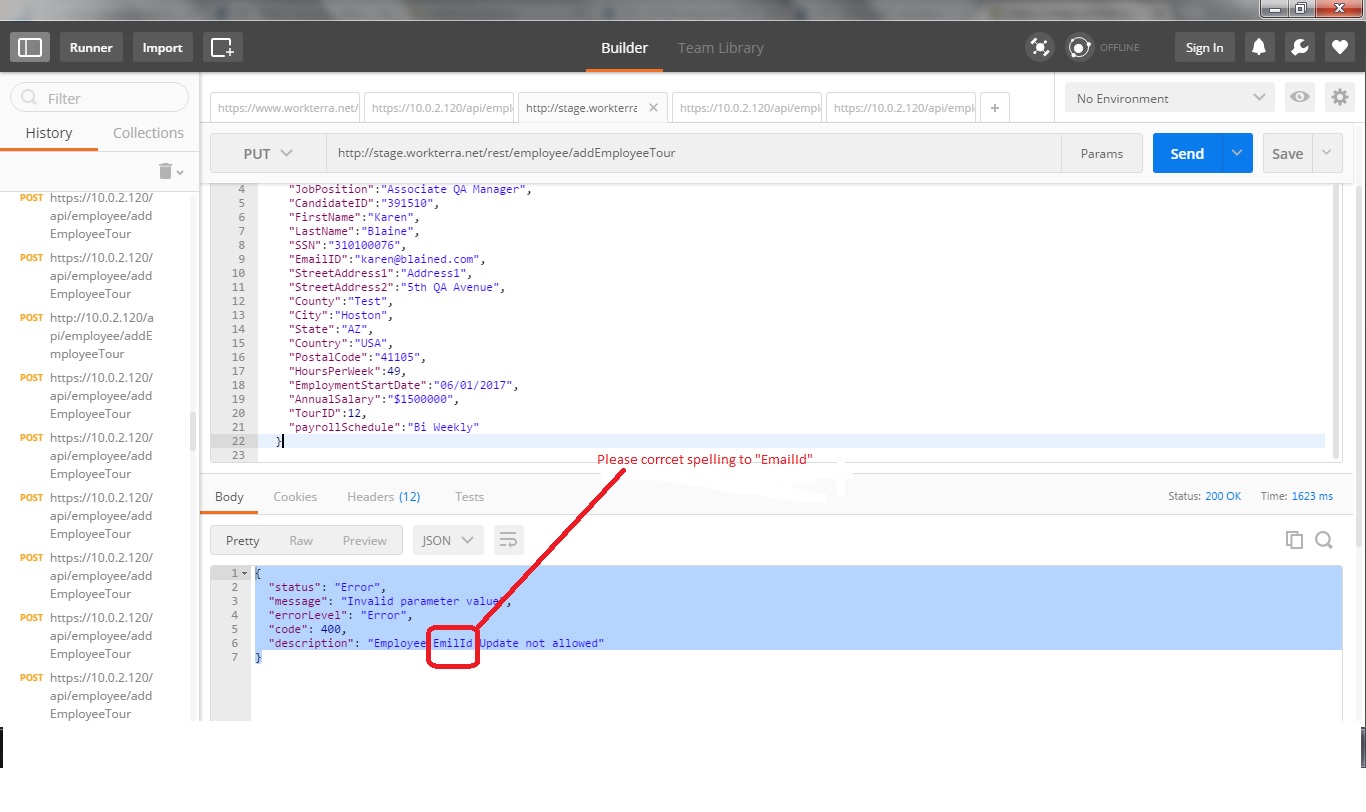Image resolution: width=1366 pixels, height=812 pixels.
Task: Open the Send button dropdown arrow
Action: coord(1237,154)
